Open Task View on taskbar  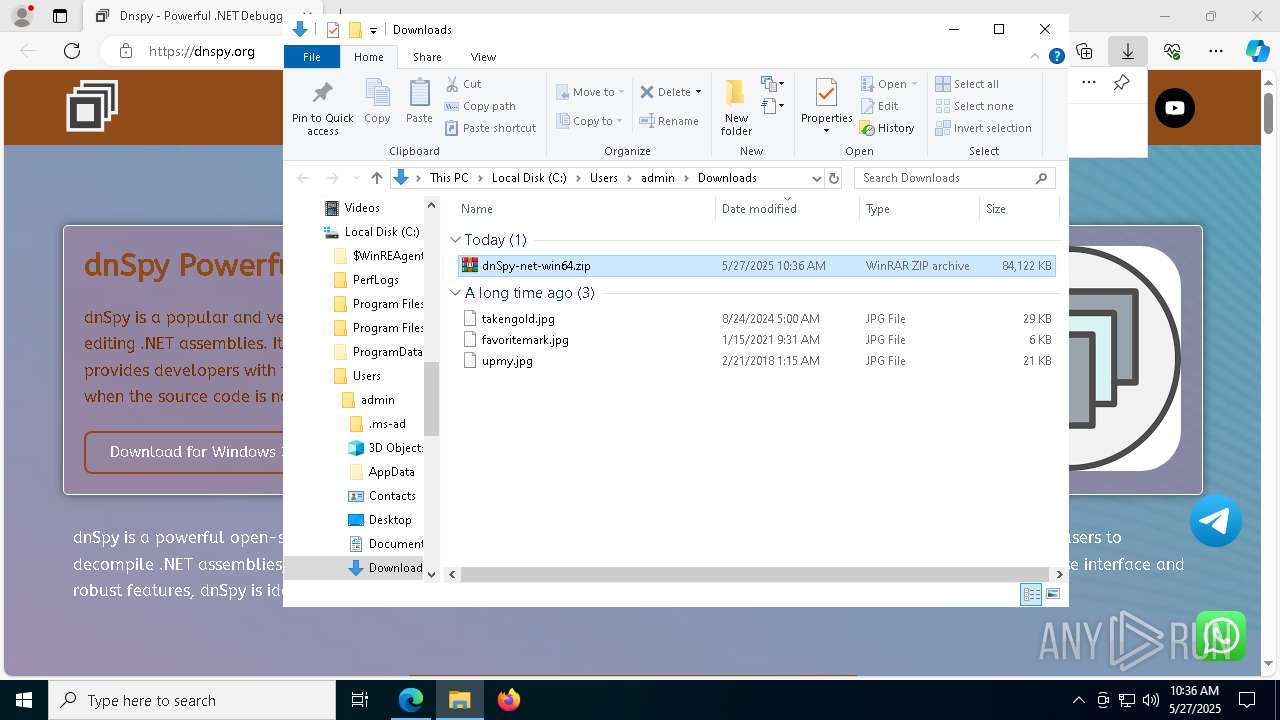point(360,700)
